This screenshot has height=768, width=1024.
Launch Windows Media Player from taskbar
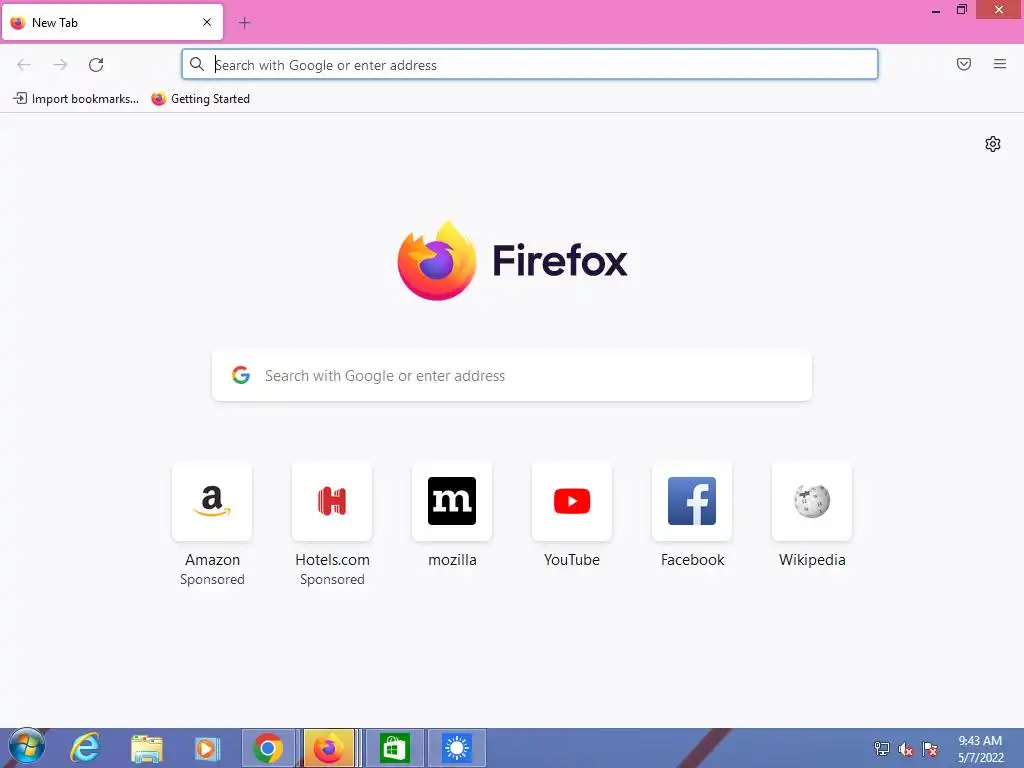(x=207, y=748)
